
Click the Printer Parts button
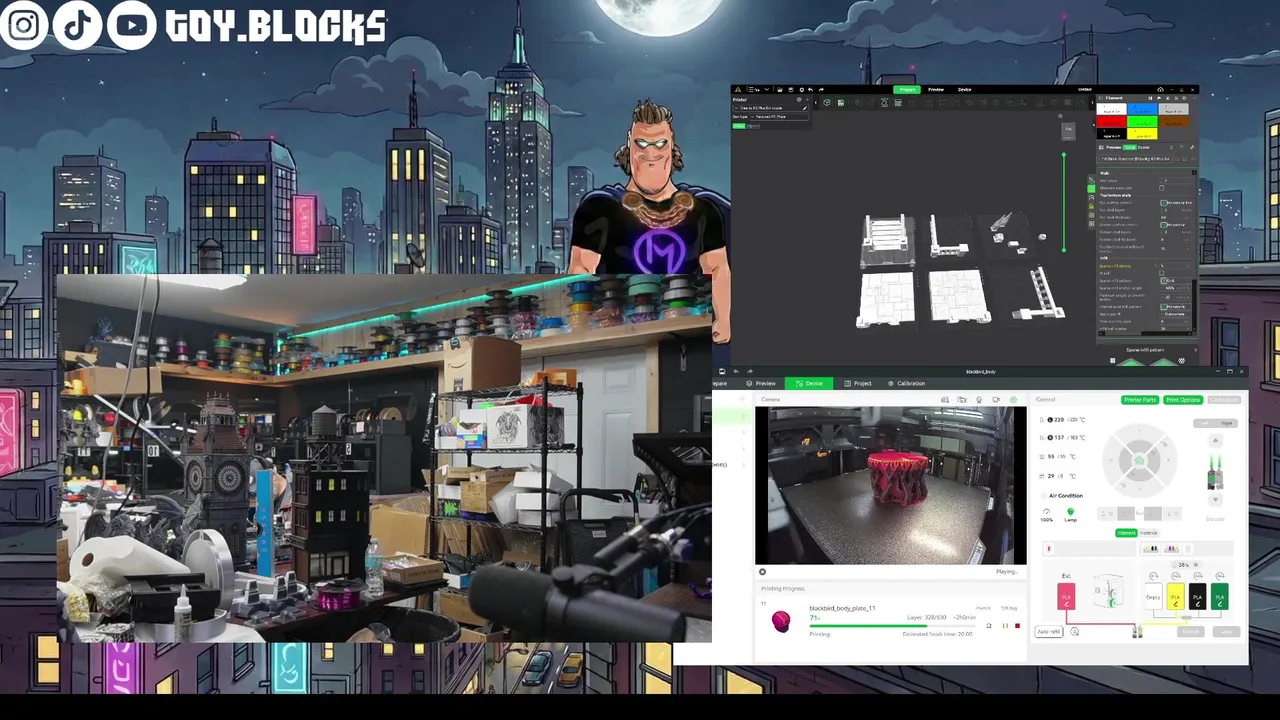1140,400
